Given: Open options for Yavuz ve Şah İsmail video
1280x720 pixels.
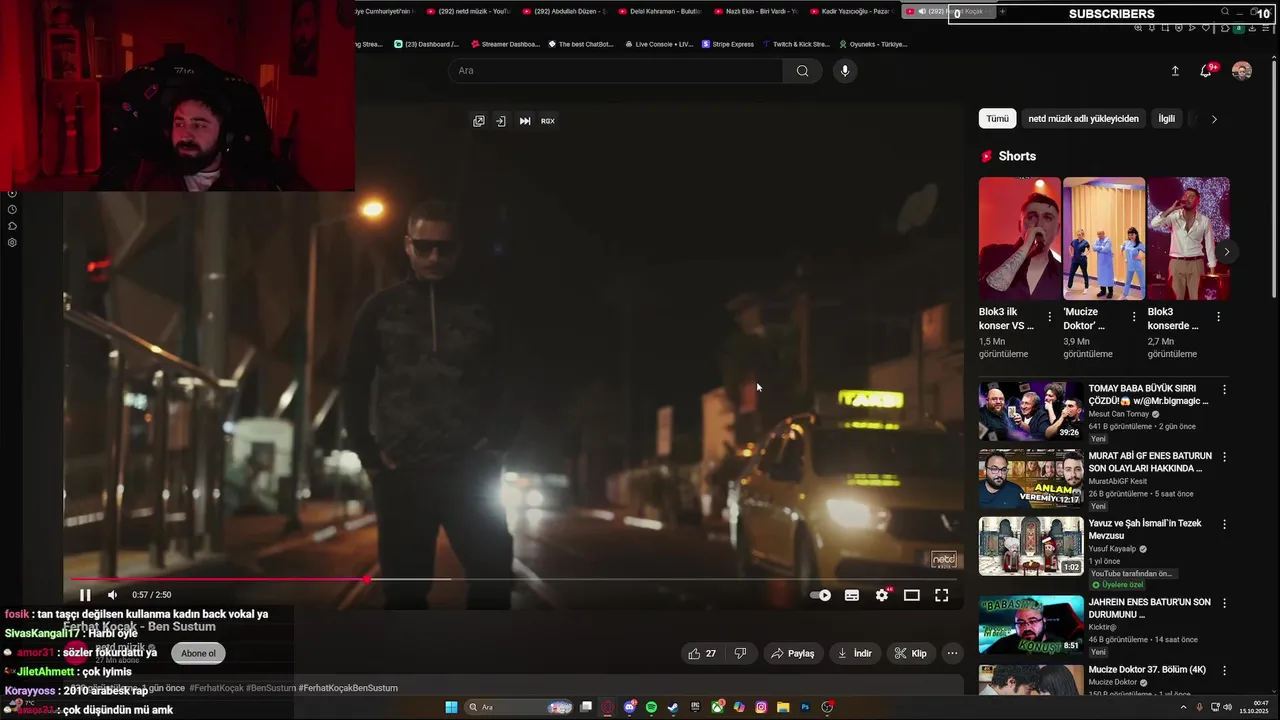Looking at the screenshot, I should coord(1224,524).
